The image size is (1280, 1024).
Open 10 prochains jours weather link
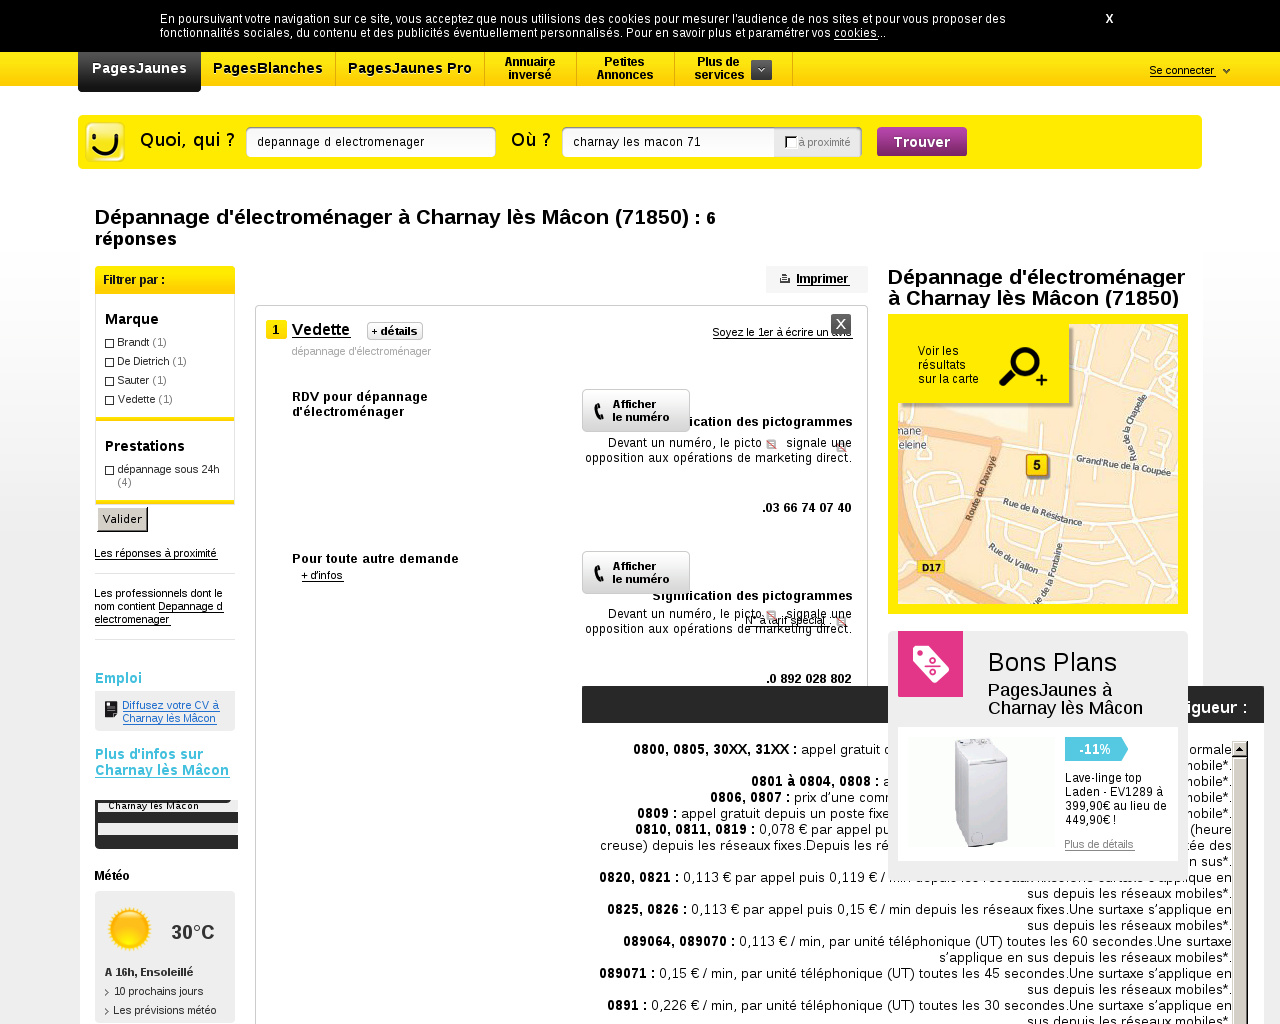coord(158,992)
